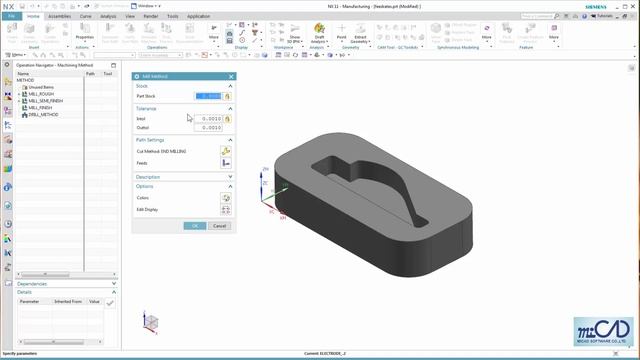Click the resource bar settings gear icon
This screenshot has width=640, height=360.
(7, 64)
